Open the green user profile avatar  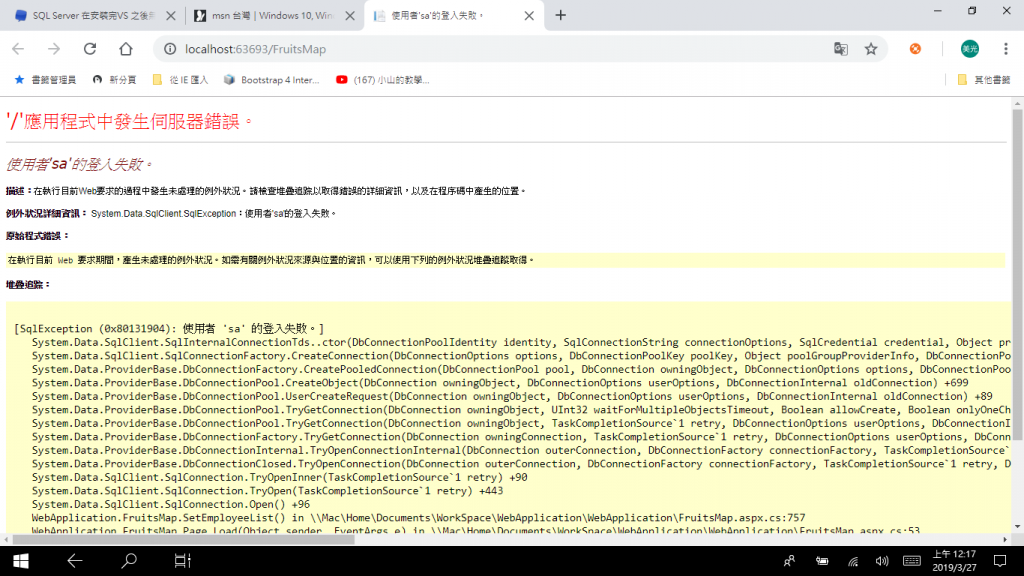(x=970, y=49)
